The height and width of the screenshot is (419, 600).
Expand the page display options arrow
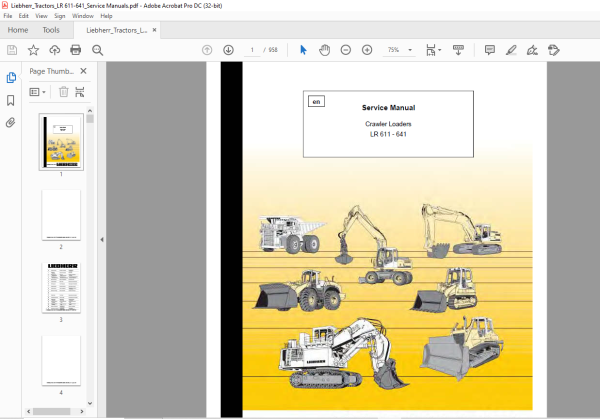point(440,50)
